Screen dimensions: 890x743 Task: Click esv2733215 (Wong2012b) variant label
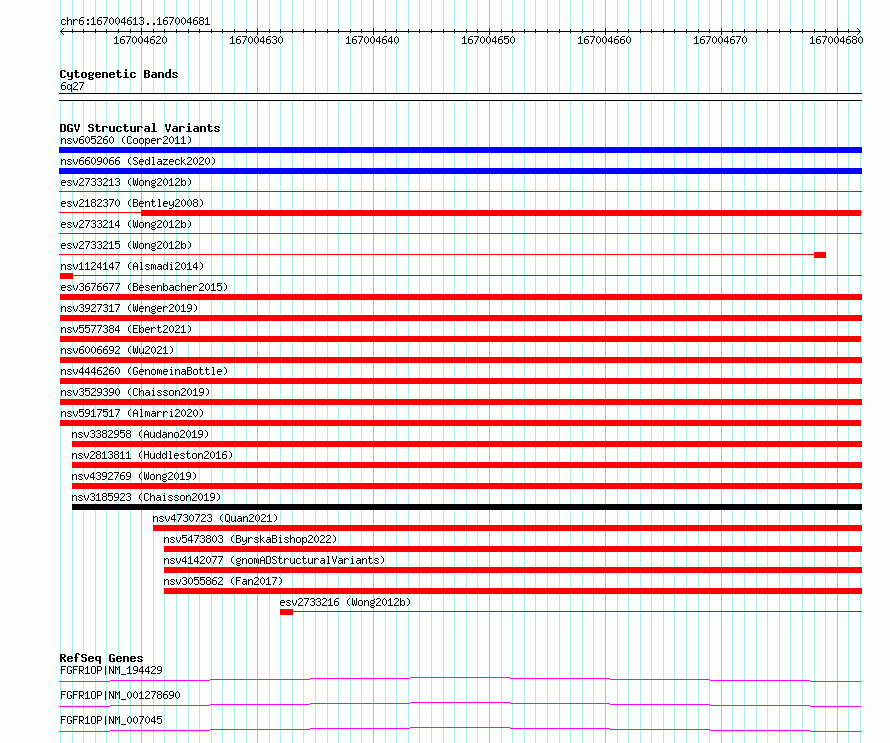click(126, 245)
